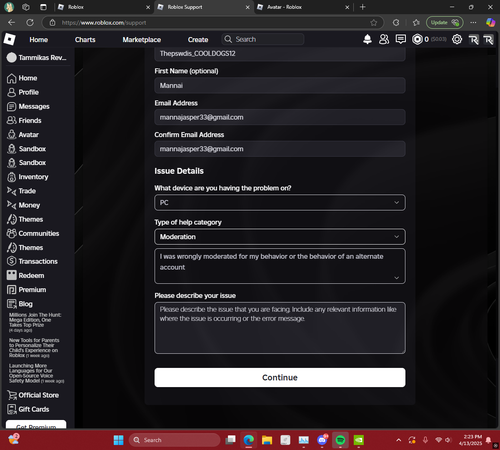Open the notifications bell in Roblox header
This screenshot has width=500, height=450.
tap(367, 39)
